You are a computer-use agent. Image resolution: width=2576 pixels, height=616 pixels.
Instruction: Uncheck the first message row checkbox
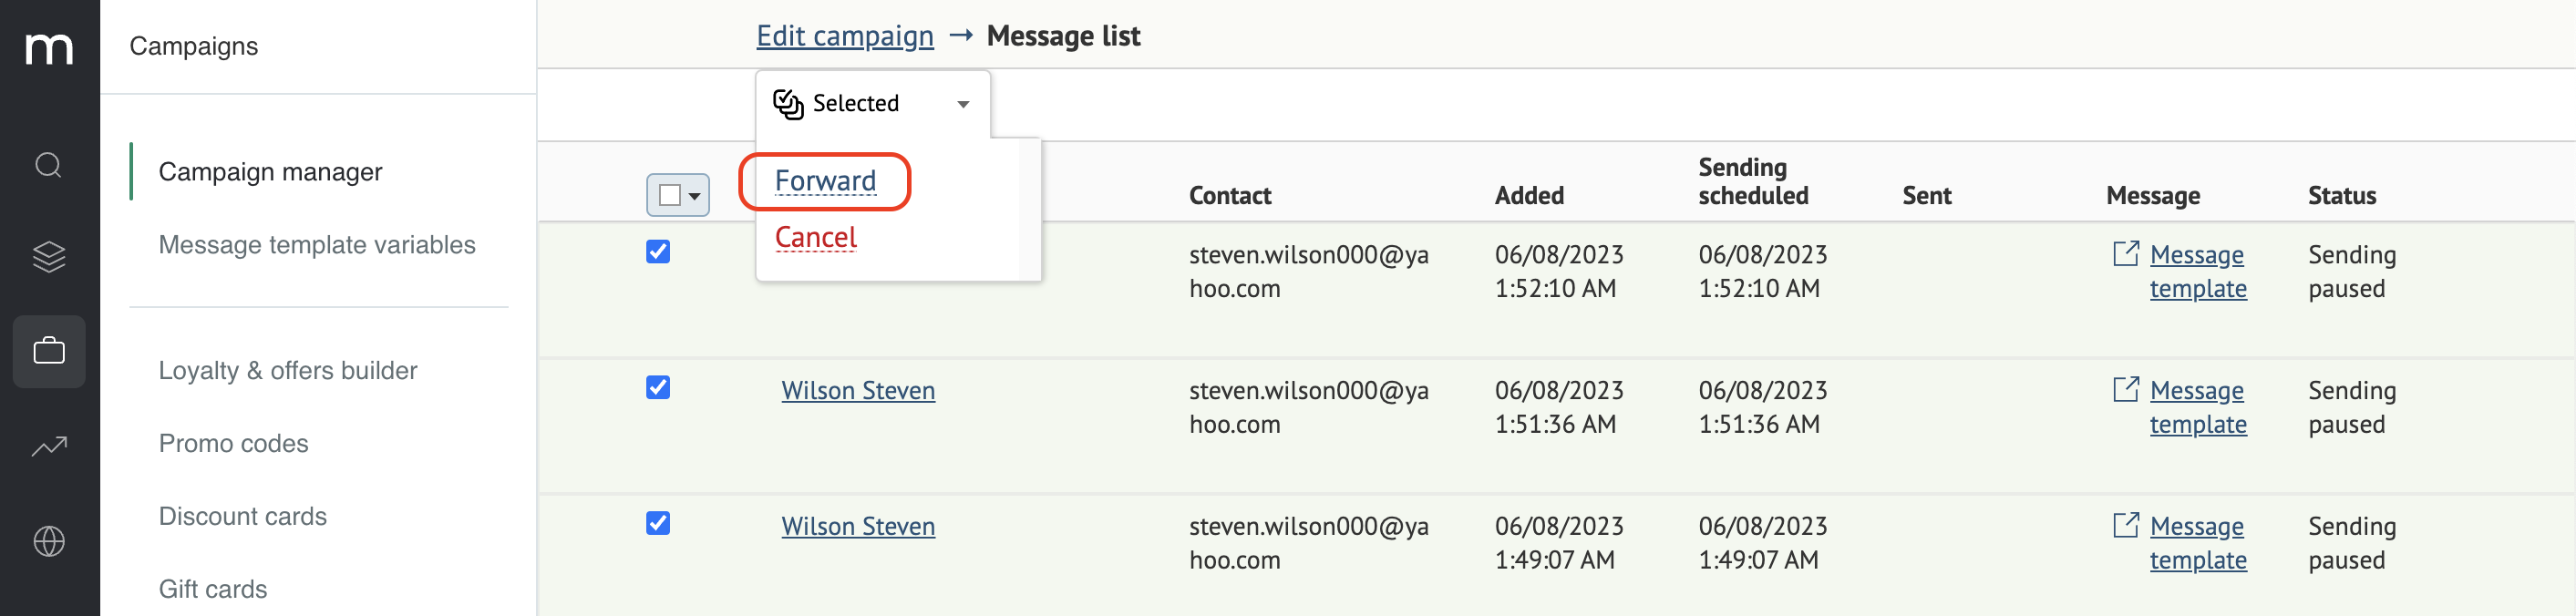[658, 251]
